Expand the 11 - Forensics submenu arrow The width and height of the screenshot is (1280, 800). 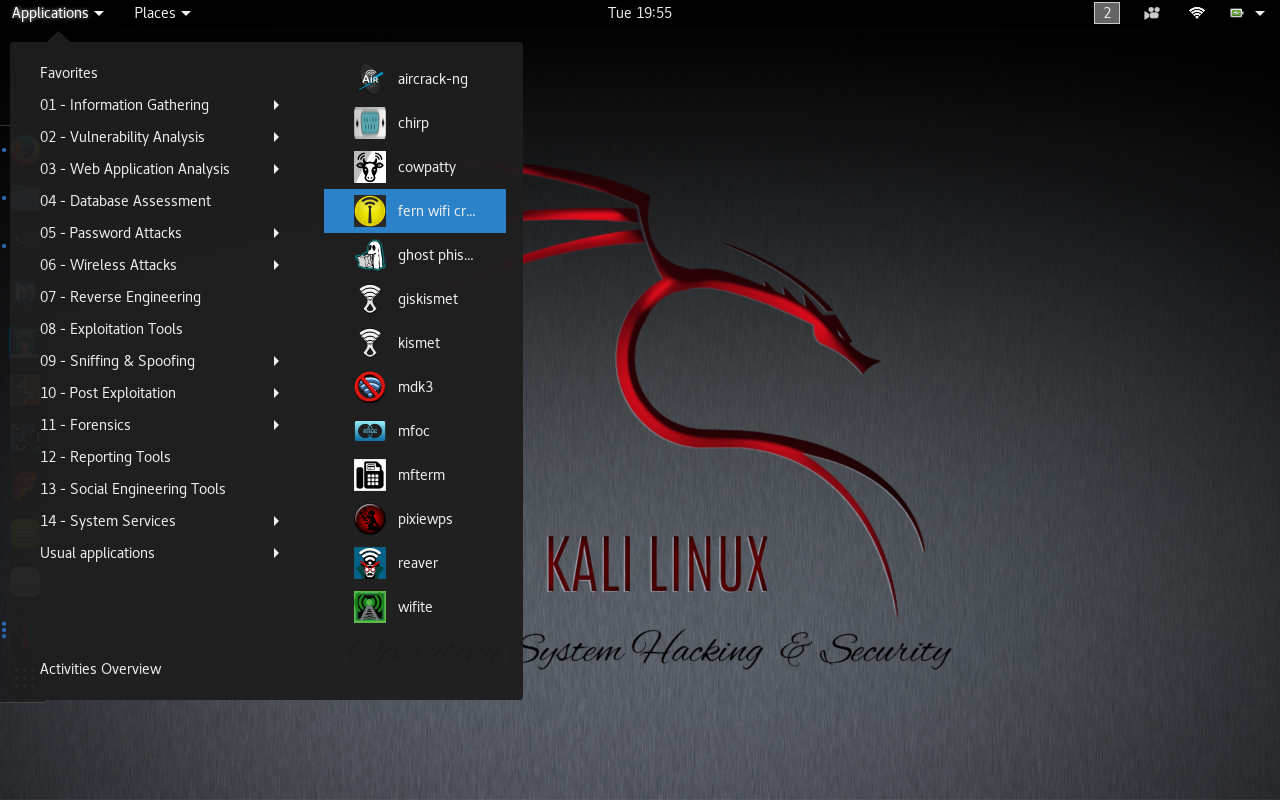pyautogui.click(x=276, y=425)
